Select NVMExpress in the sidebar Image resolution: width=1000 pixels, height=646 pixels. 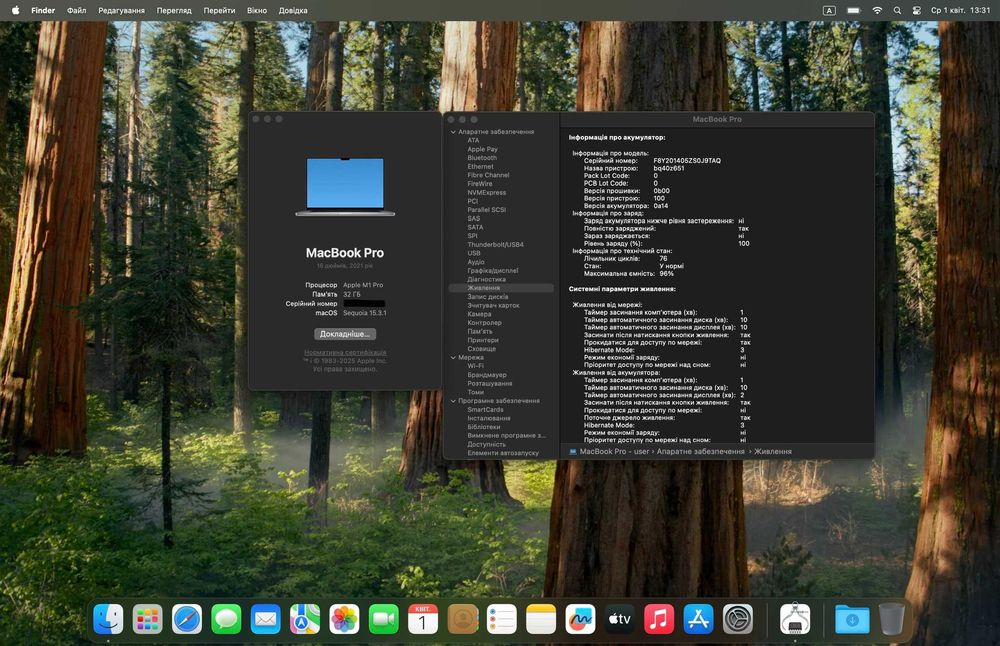point(487,193)
